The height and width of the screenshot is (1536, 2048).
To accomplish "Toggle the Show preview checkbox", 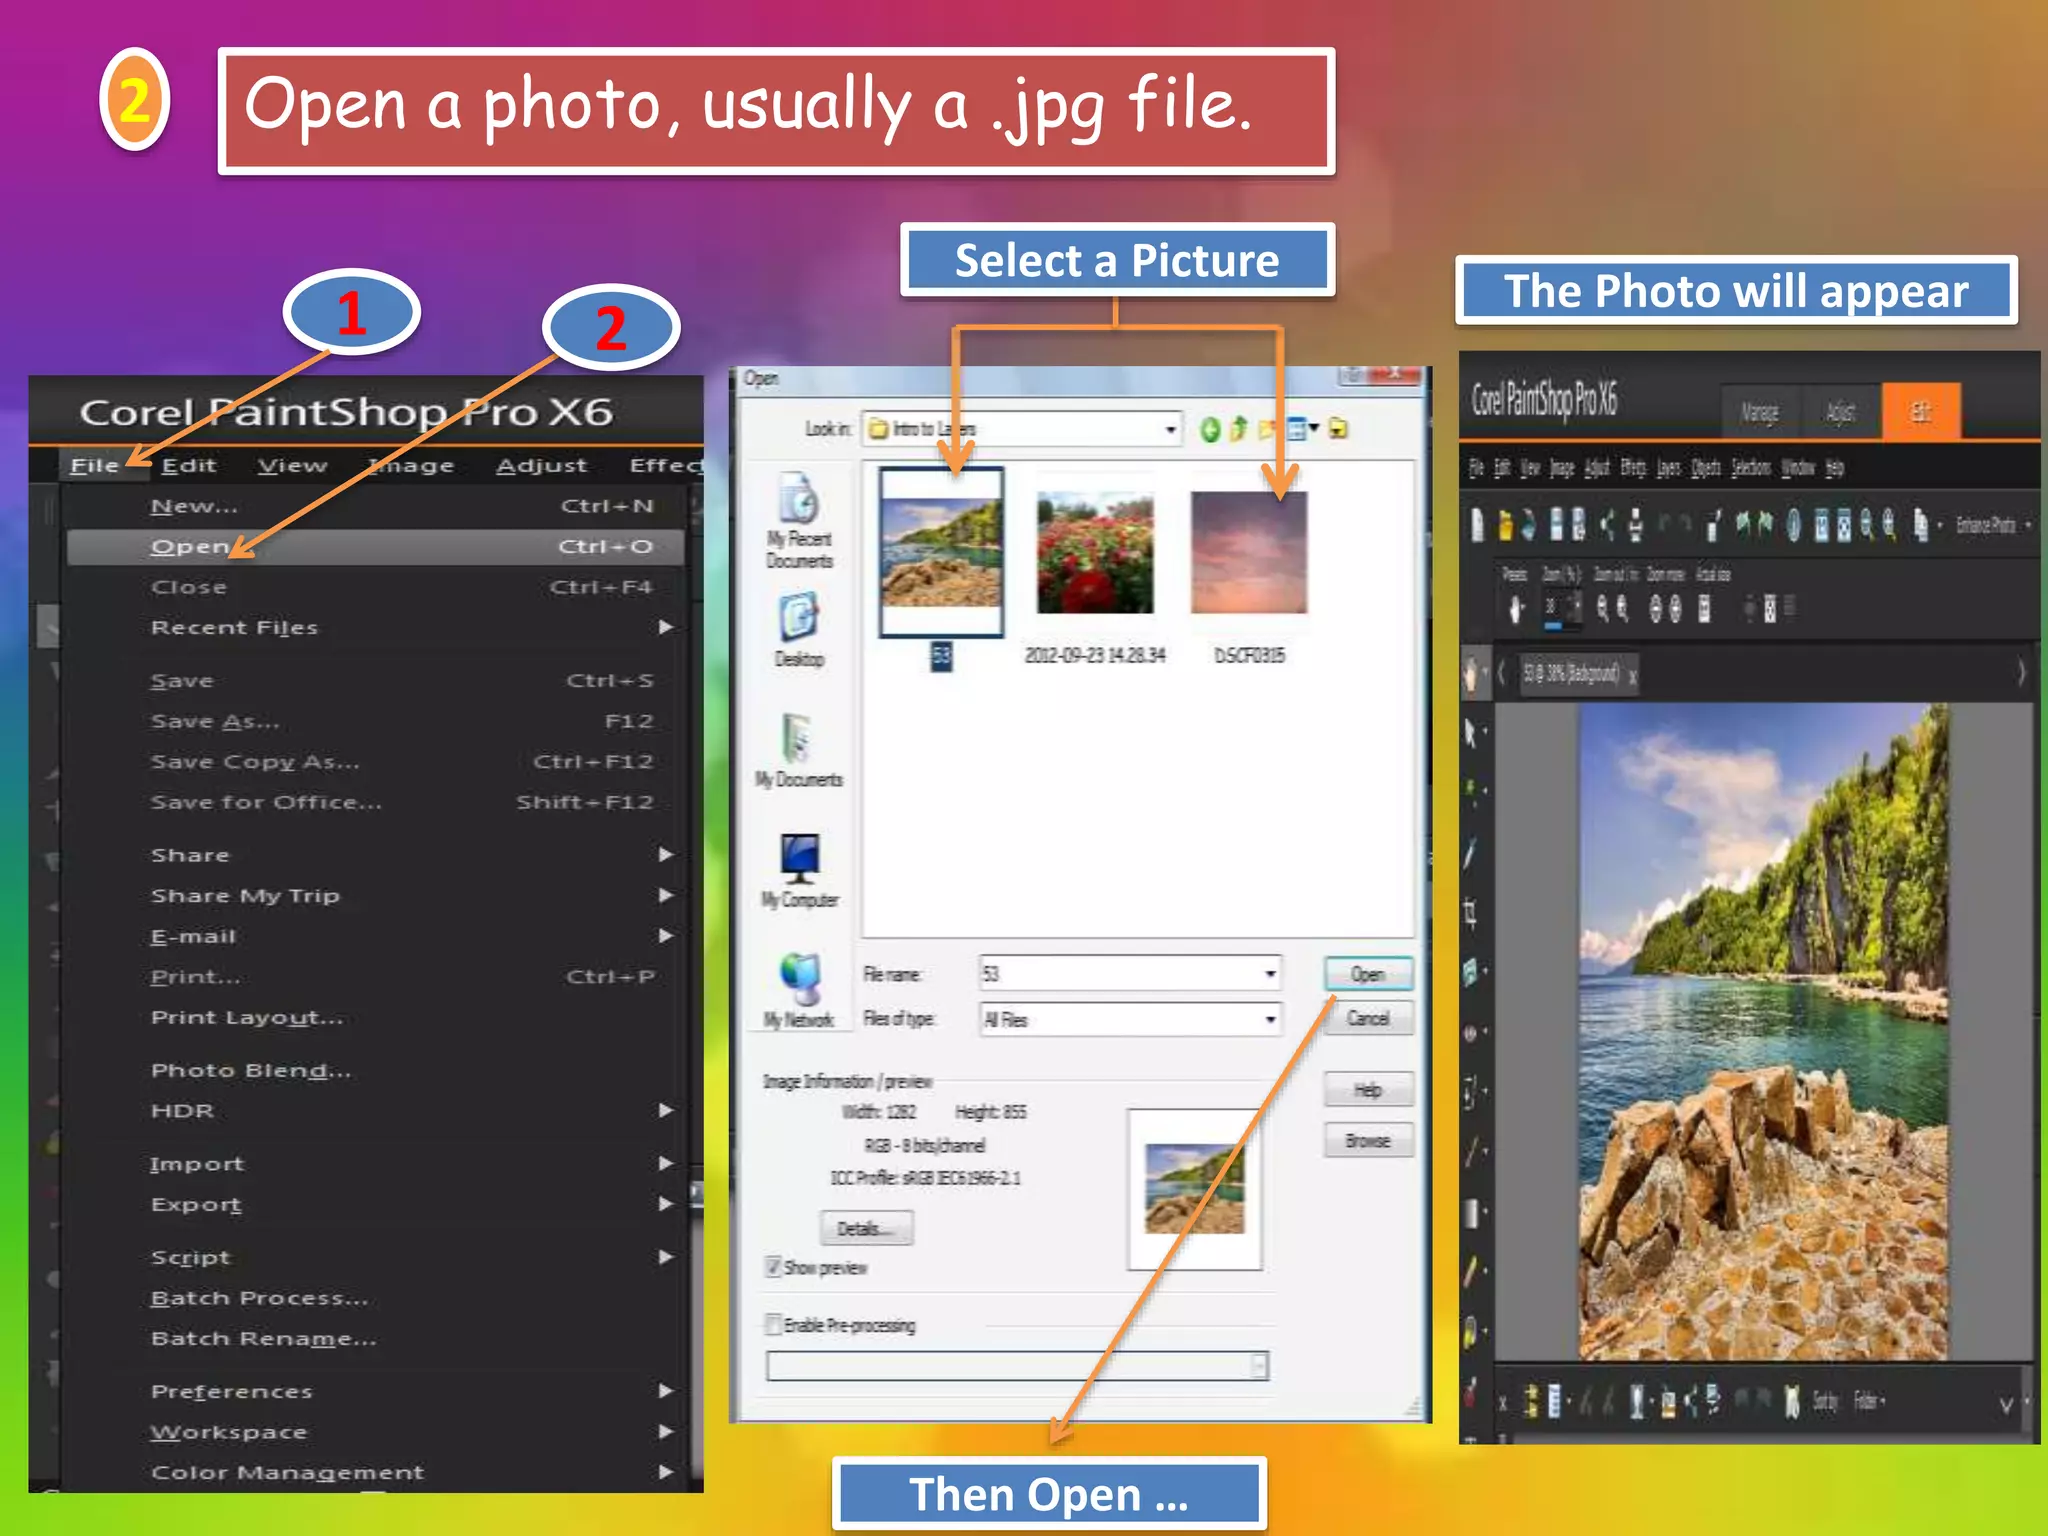I will (773, 1267).
